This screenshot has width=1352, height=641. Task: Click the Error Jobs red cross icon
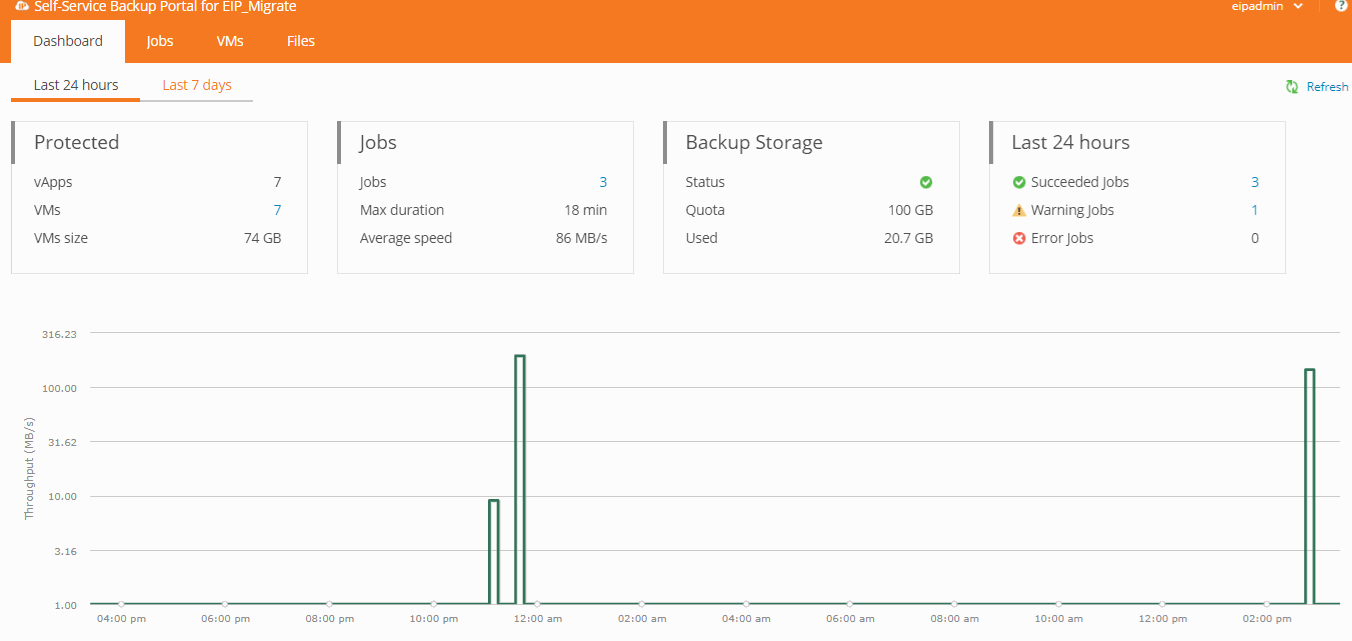pyautogui.click(x=1019, y=238)
